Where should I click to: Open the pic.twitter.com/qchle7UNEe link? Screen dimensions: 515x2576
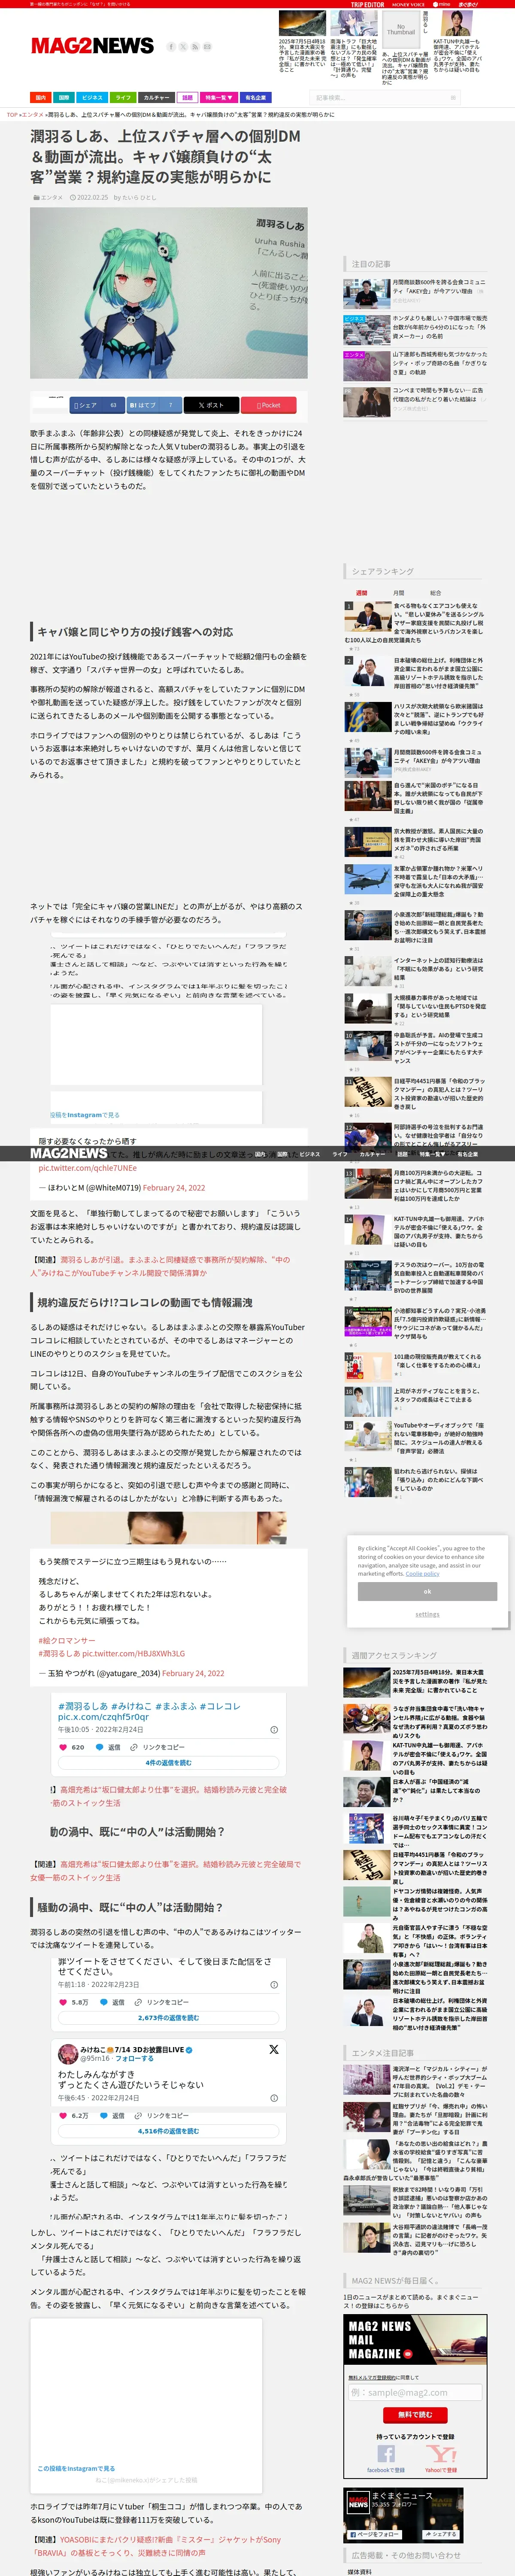point(88,1167)
